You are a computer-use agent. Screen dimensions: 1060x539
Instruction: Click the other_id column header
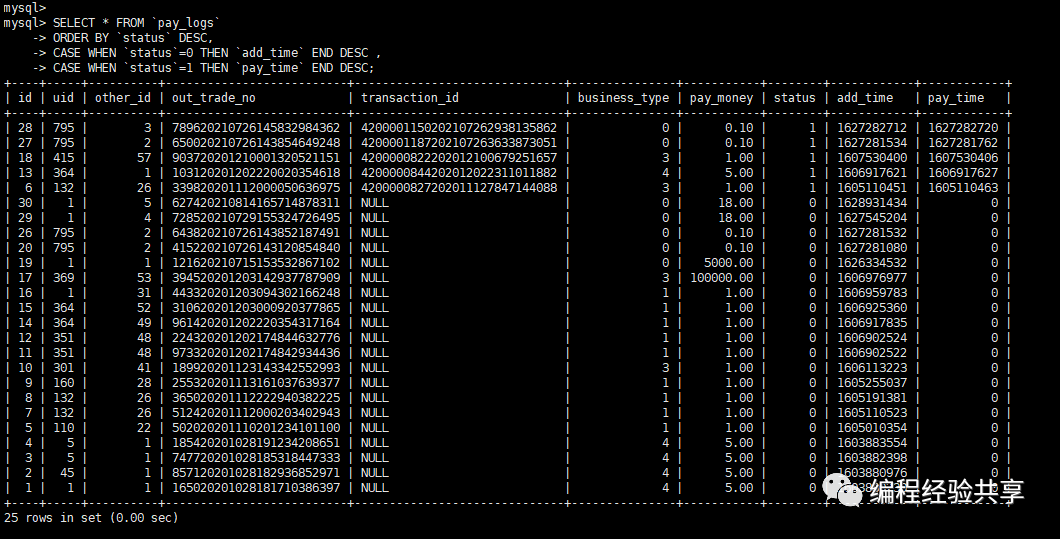(123, 98)
